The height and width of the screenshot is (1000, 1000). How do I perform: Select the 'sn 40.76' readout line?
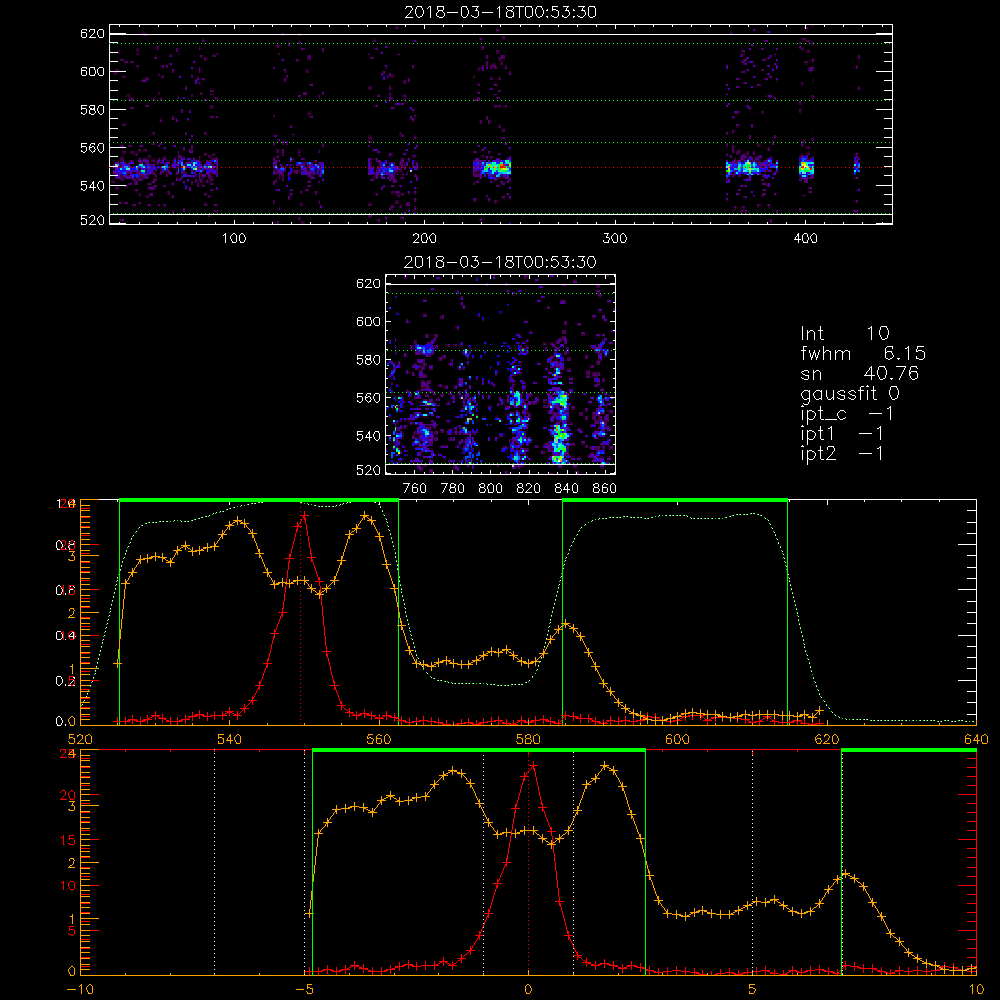(x=859, y=373)
